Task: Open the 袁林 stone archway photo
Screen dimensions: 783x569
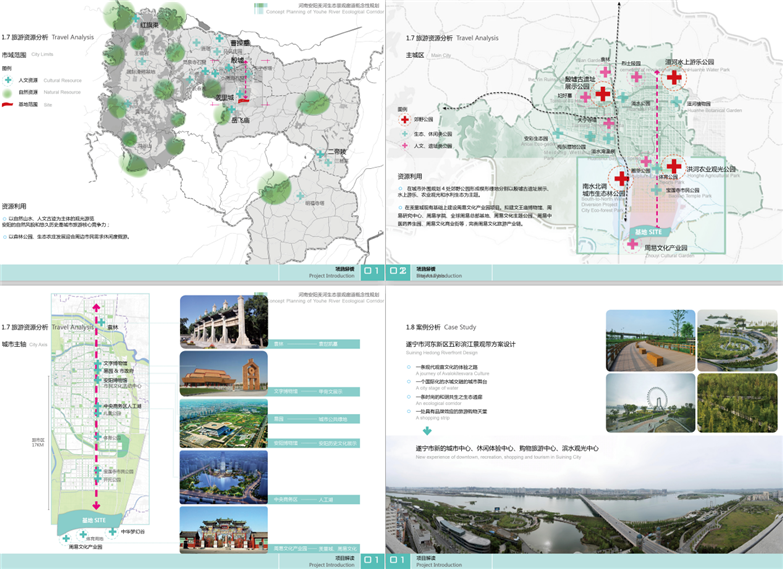Action: tap(224, 321)
